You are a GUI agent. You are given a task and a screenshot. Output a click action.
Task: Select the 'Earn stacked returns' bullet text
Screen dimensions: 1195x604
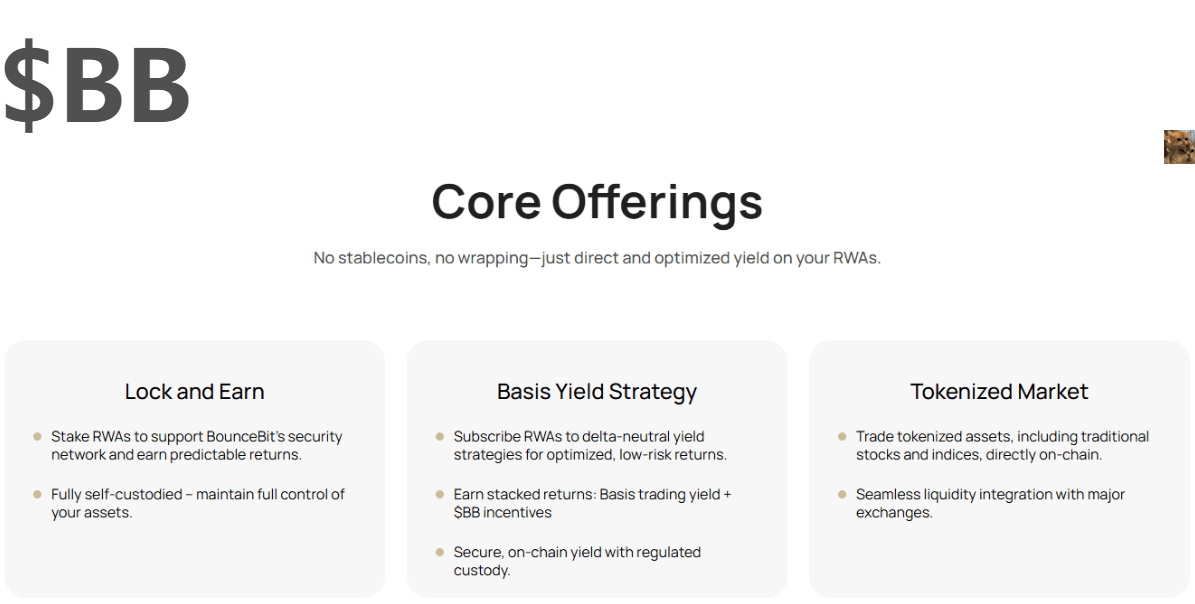[592, 503]
